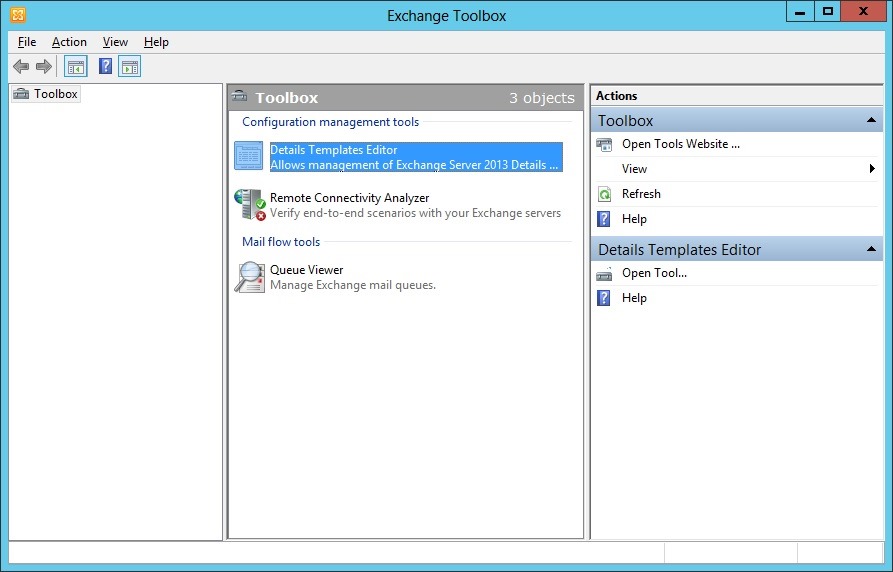Click 'Configuration management tools' group heading
This screenshot has width=893, height=572.
pyautogui.click(x=330, y=122)
